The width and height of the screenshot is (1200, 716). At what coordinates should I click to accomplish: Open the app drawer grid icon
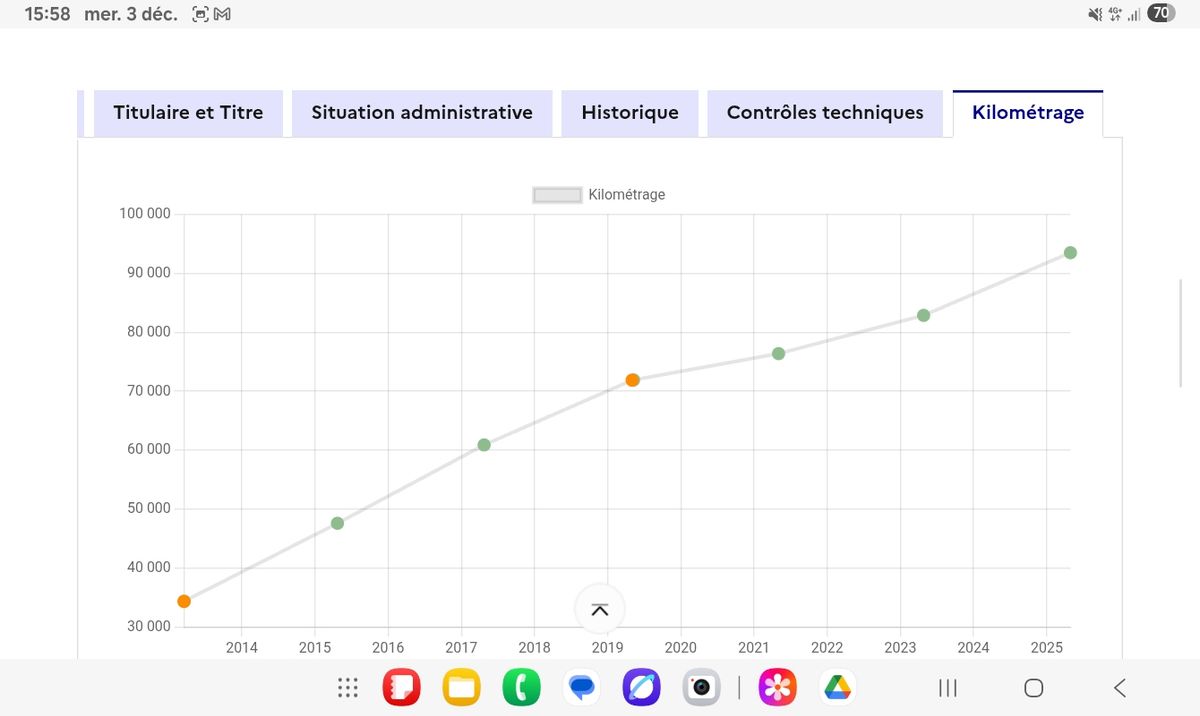[348, 687]
